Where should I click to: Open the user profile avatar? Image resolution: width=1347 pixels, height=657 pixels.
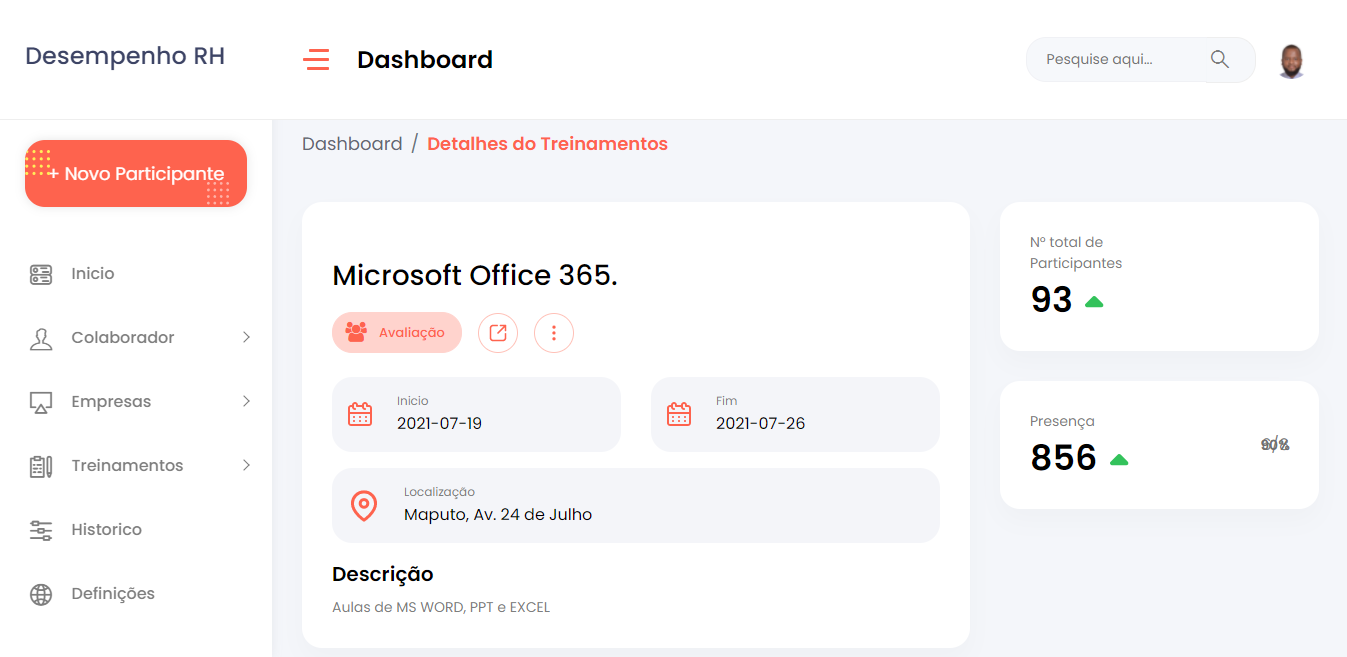pos(1291,61)
